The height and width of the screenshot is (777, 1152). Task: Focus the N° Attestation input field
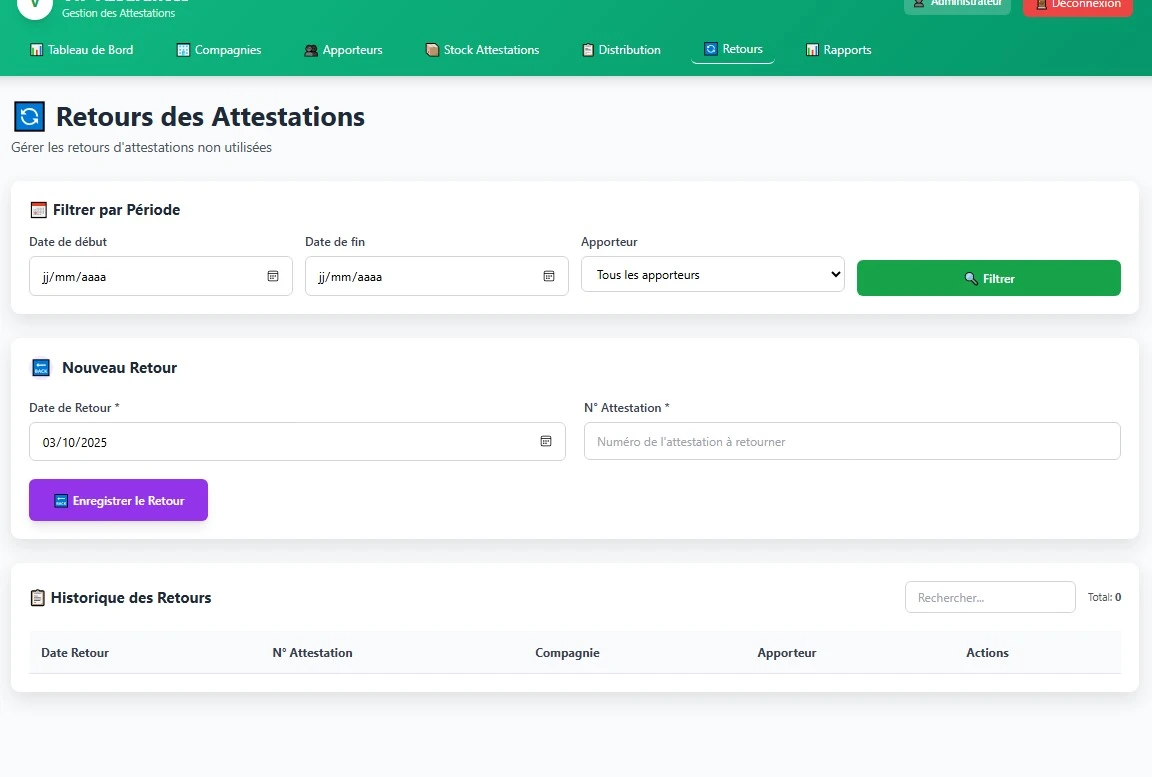click(x=851, y=441)
